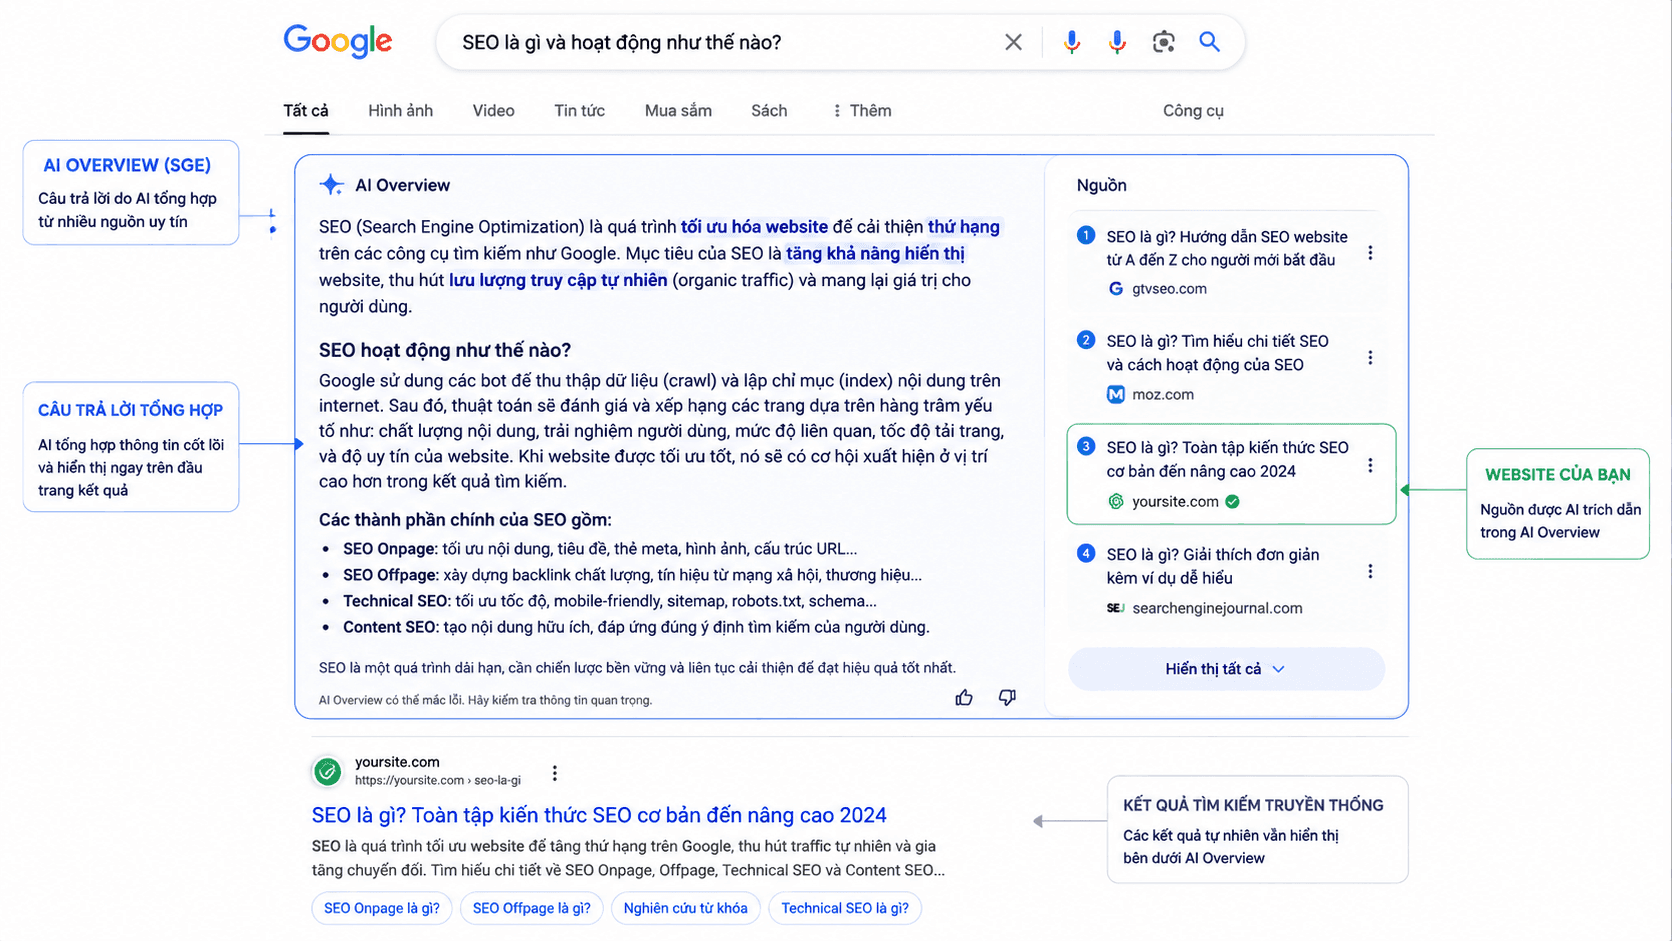Open source 'Hướng dẫn SEO website từ A đến Z'

tap(1227, 248)
